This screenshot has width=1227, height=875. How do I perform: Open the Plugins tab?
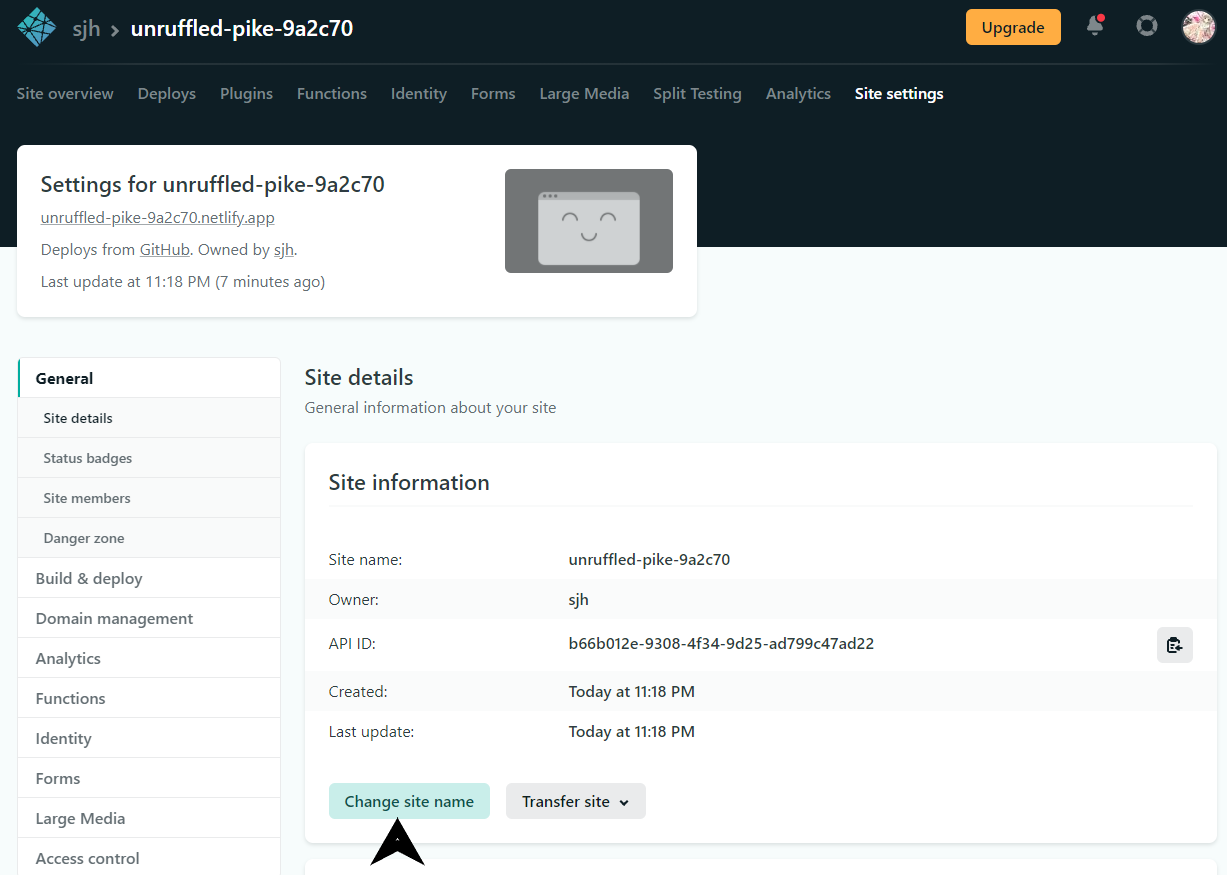[x=246, y=93]
